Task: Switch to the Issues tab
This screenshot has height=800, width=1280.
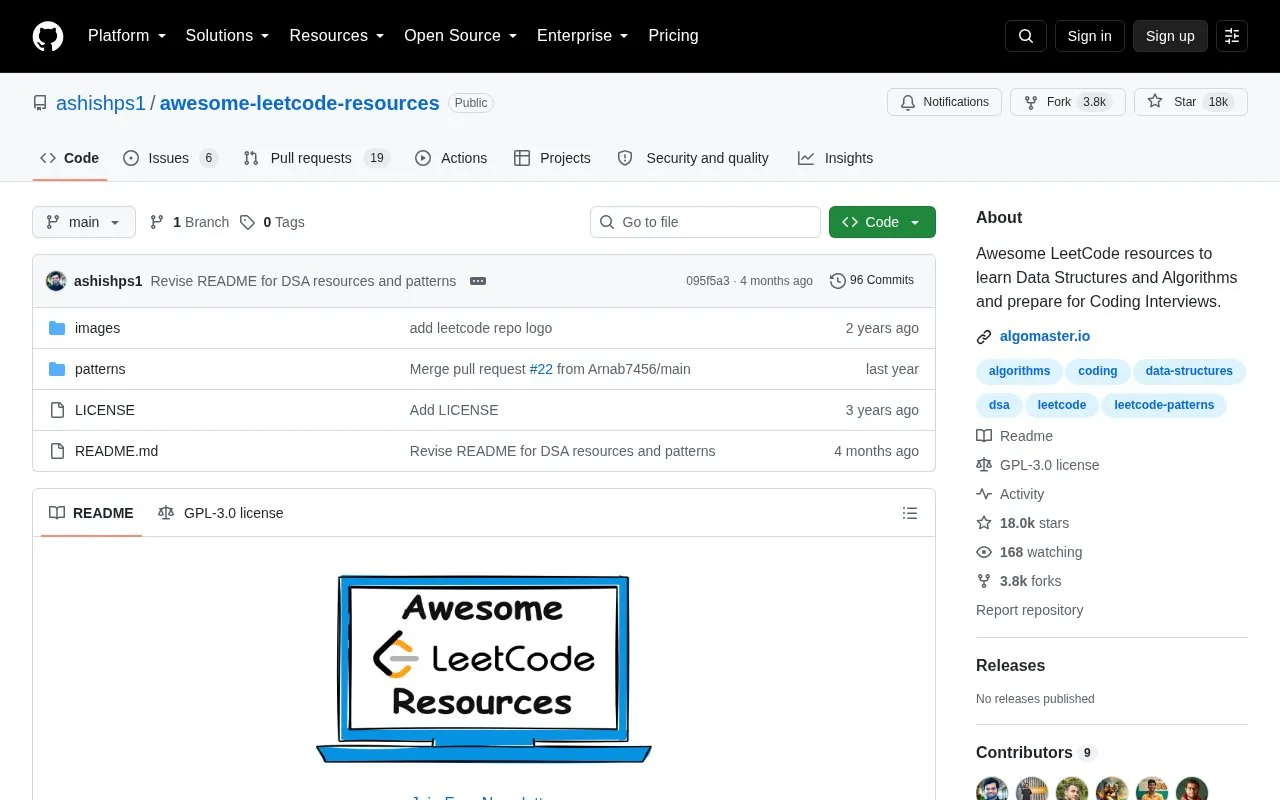Action: 170,158
